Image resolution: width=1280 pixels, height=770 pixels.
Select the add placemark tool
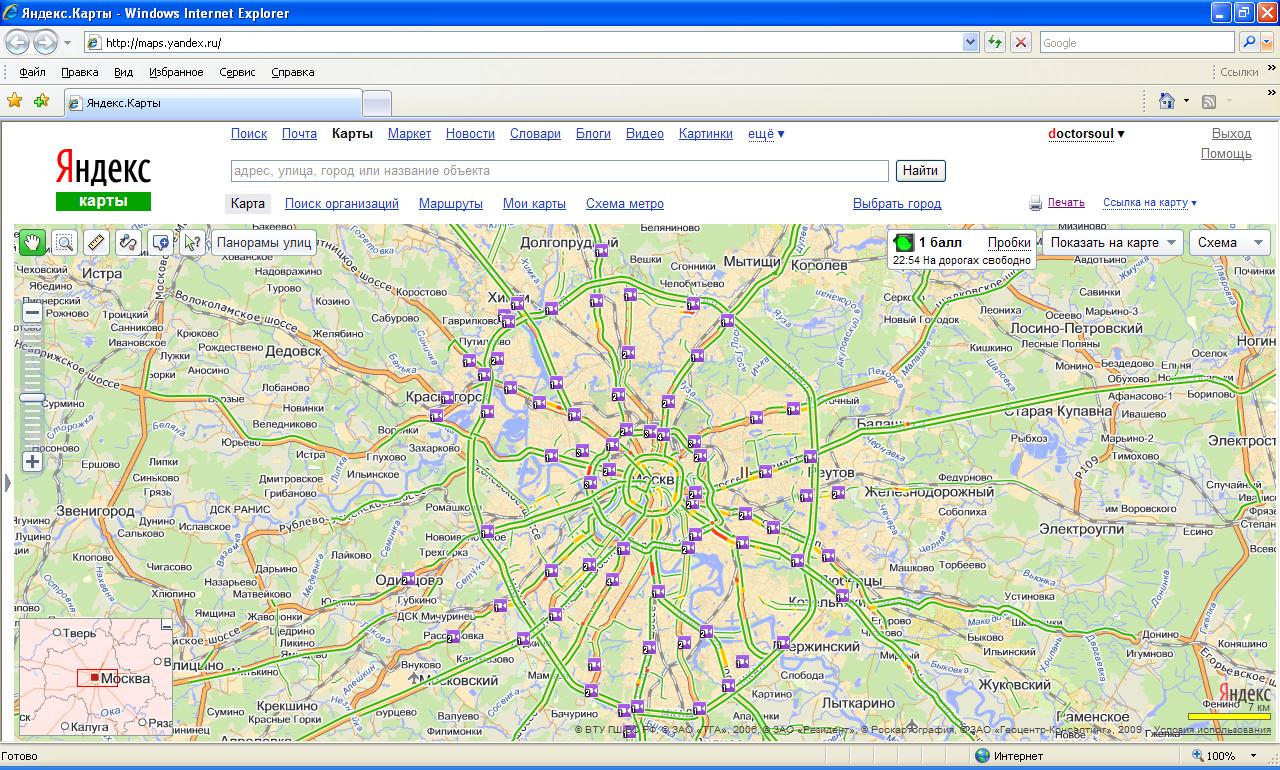pyautogui.click(x=160, y=242)
